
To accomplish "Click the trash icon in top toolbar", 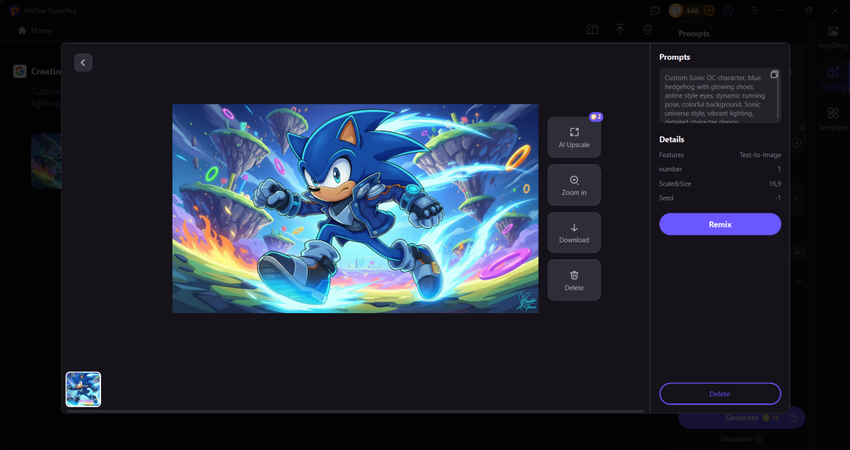I will point(647,30).
